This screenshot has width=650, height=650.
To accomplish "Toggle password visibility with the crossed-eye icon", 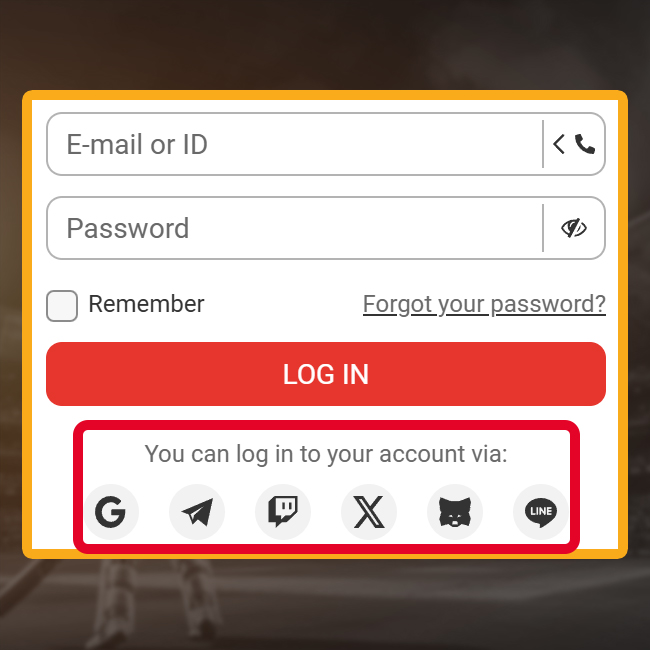I will pyautogui.click(x=574, y=228).
